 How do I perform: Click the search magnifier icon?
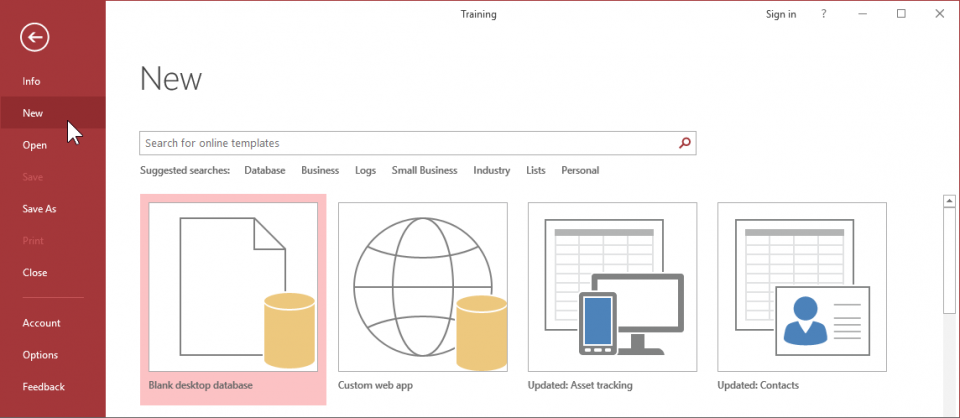(x=685, y=143)
